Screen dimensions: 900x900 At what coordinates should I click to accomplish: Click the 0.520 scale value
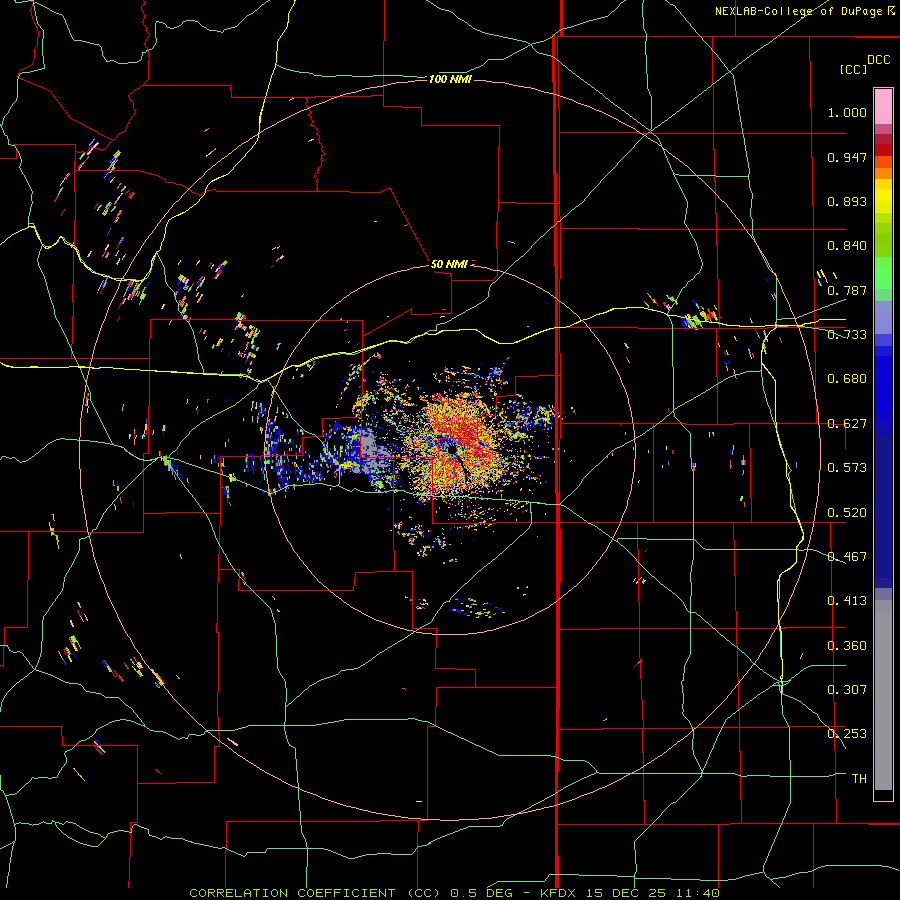847,513
